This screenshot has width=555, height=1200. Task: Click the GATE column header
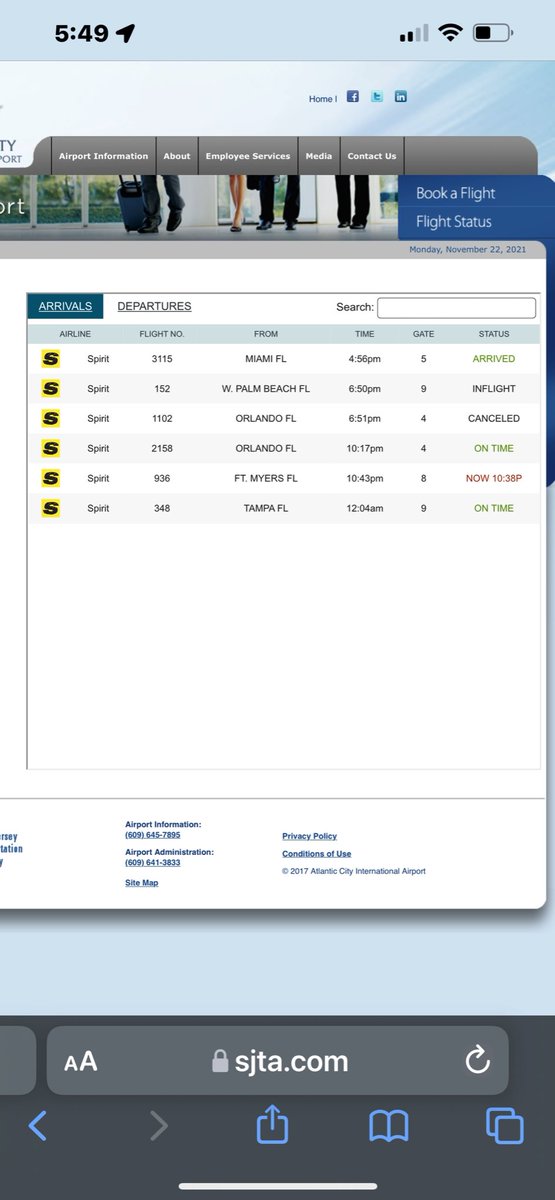pos(424,334)
